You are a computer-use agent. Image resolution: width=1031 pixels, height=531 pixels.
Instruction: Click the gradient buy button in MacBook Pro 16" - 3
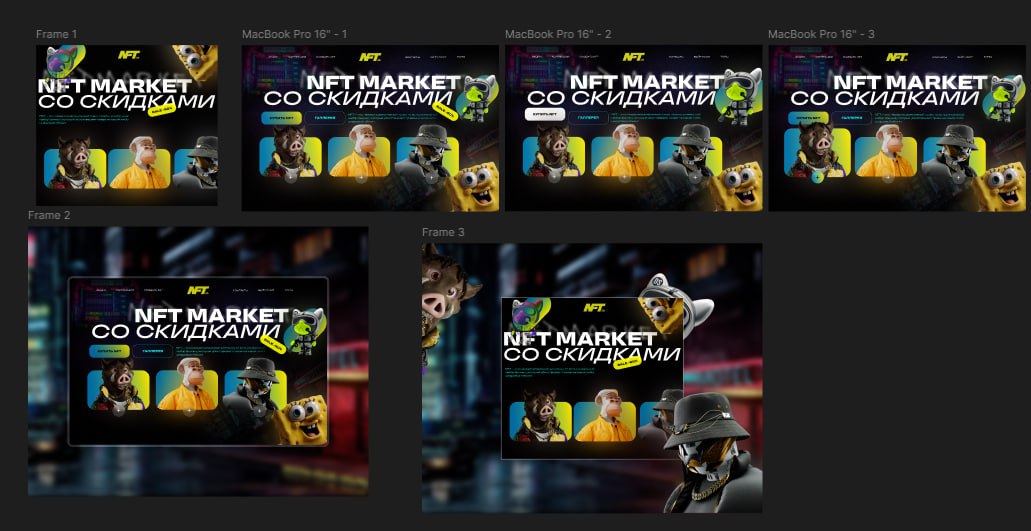pyautogui.click(x=808, y=118)
